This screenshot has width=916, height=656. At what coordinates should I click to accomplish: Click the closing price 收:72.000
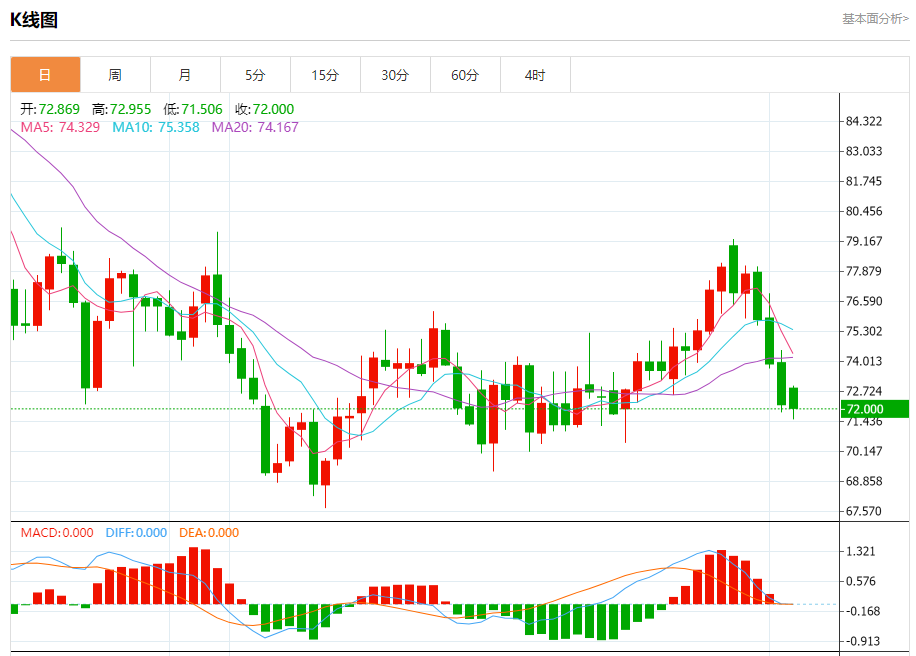point(265,109)
